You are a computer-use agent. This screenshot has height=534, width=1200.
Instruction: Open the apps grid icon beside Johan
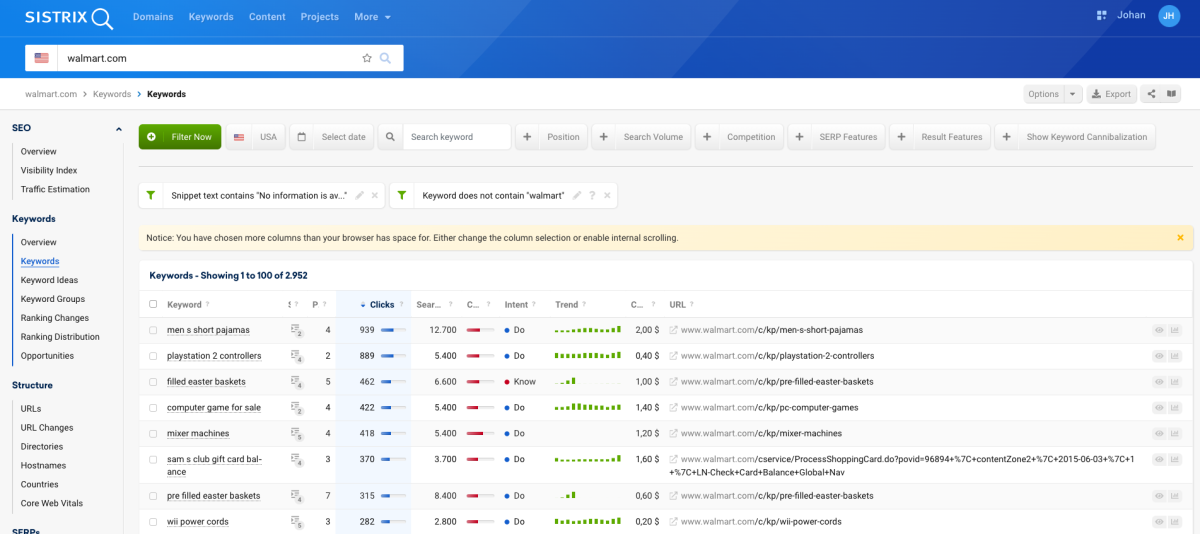1101,15
